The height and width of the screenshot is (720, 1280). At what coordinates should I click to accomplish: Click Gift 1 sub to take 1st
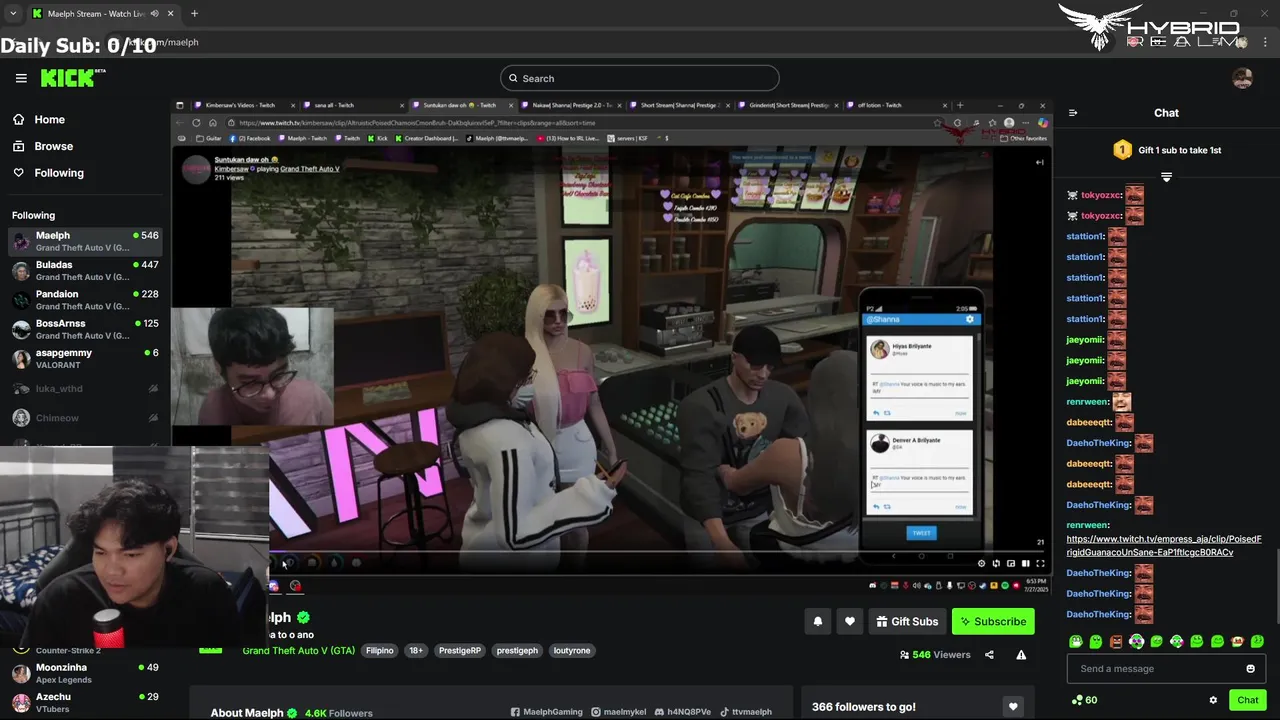pos(1167,150)
